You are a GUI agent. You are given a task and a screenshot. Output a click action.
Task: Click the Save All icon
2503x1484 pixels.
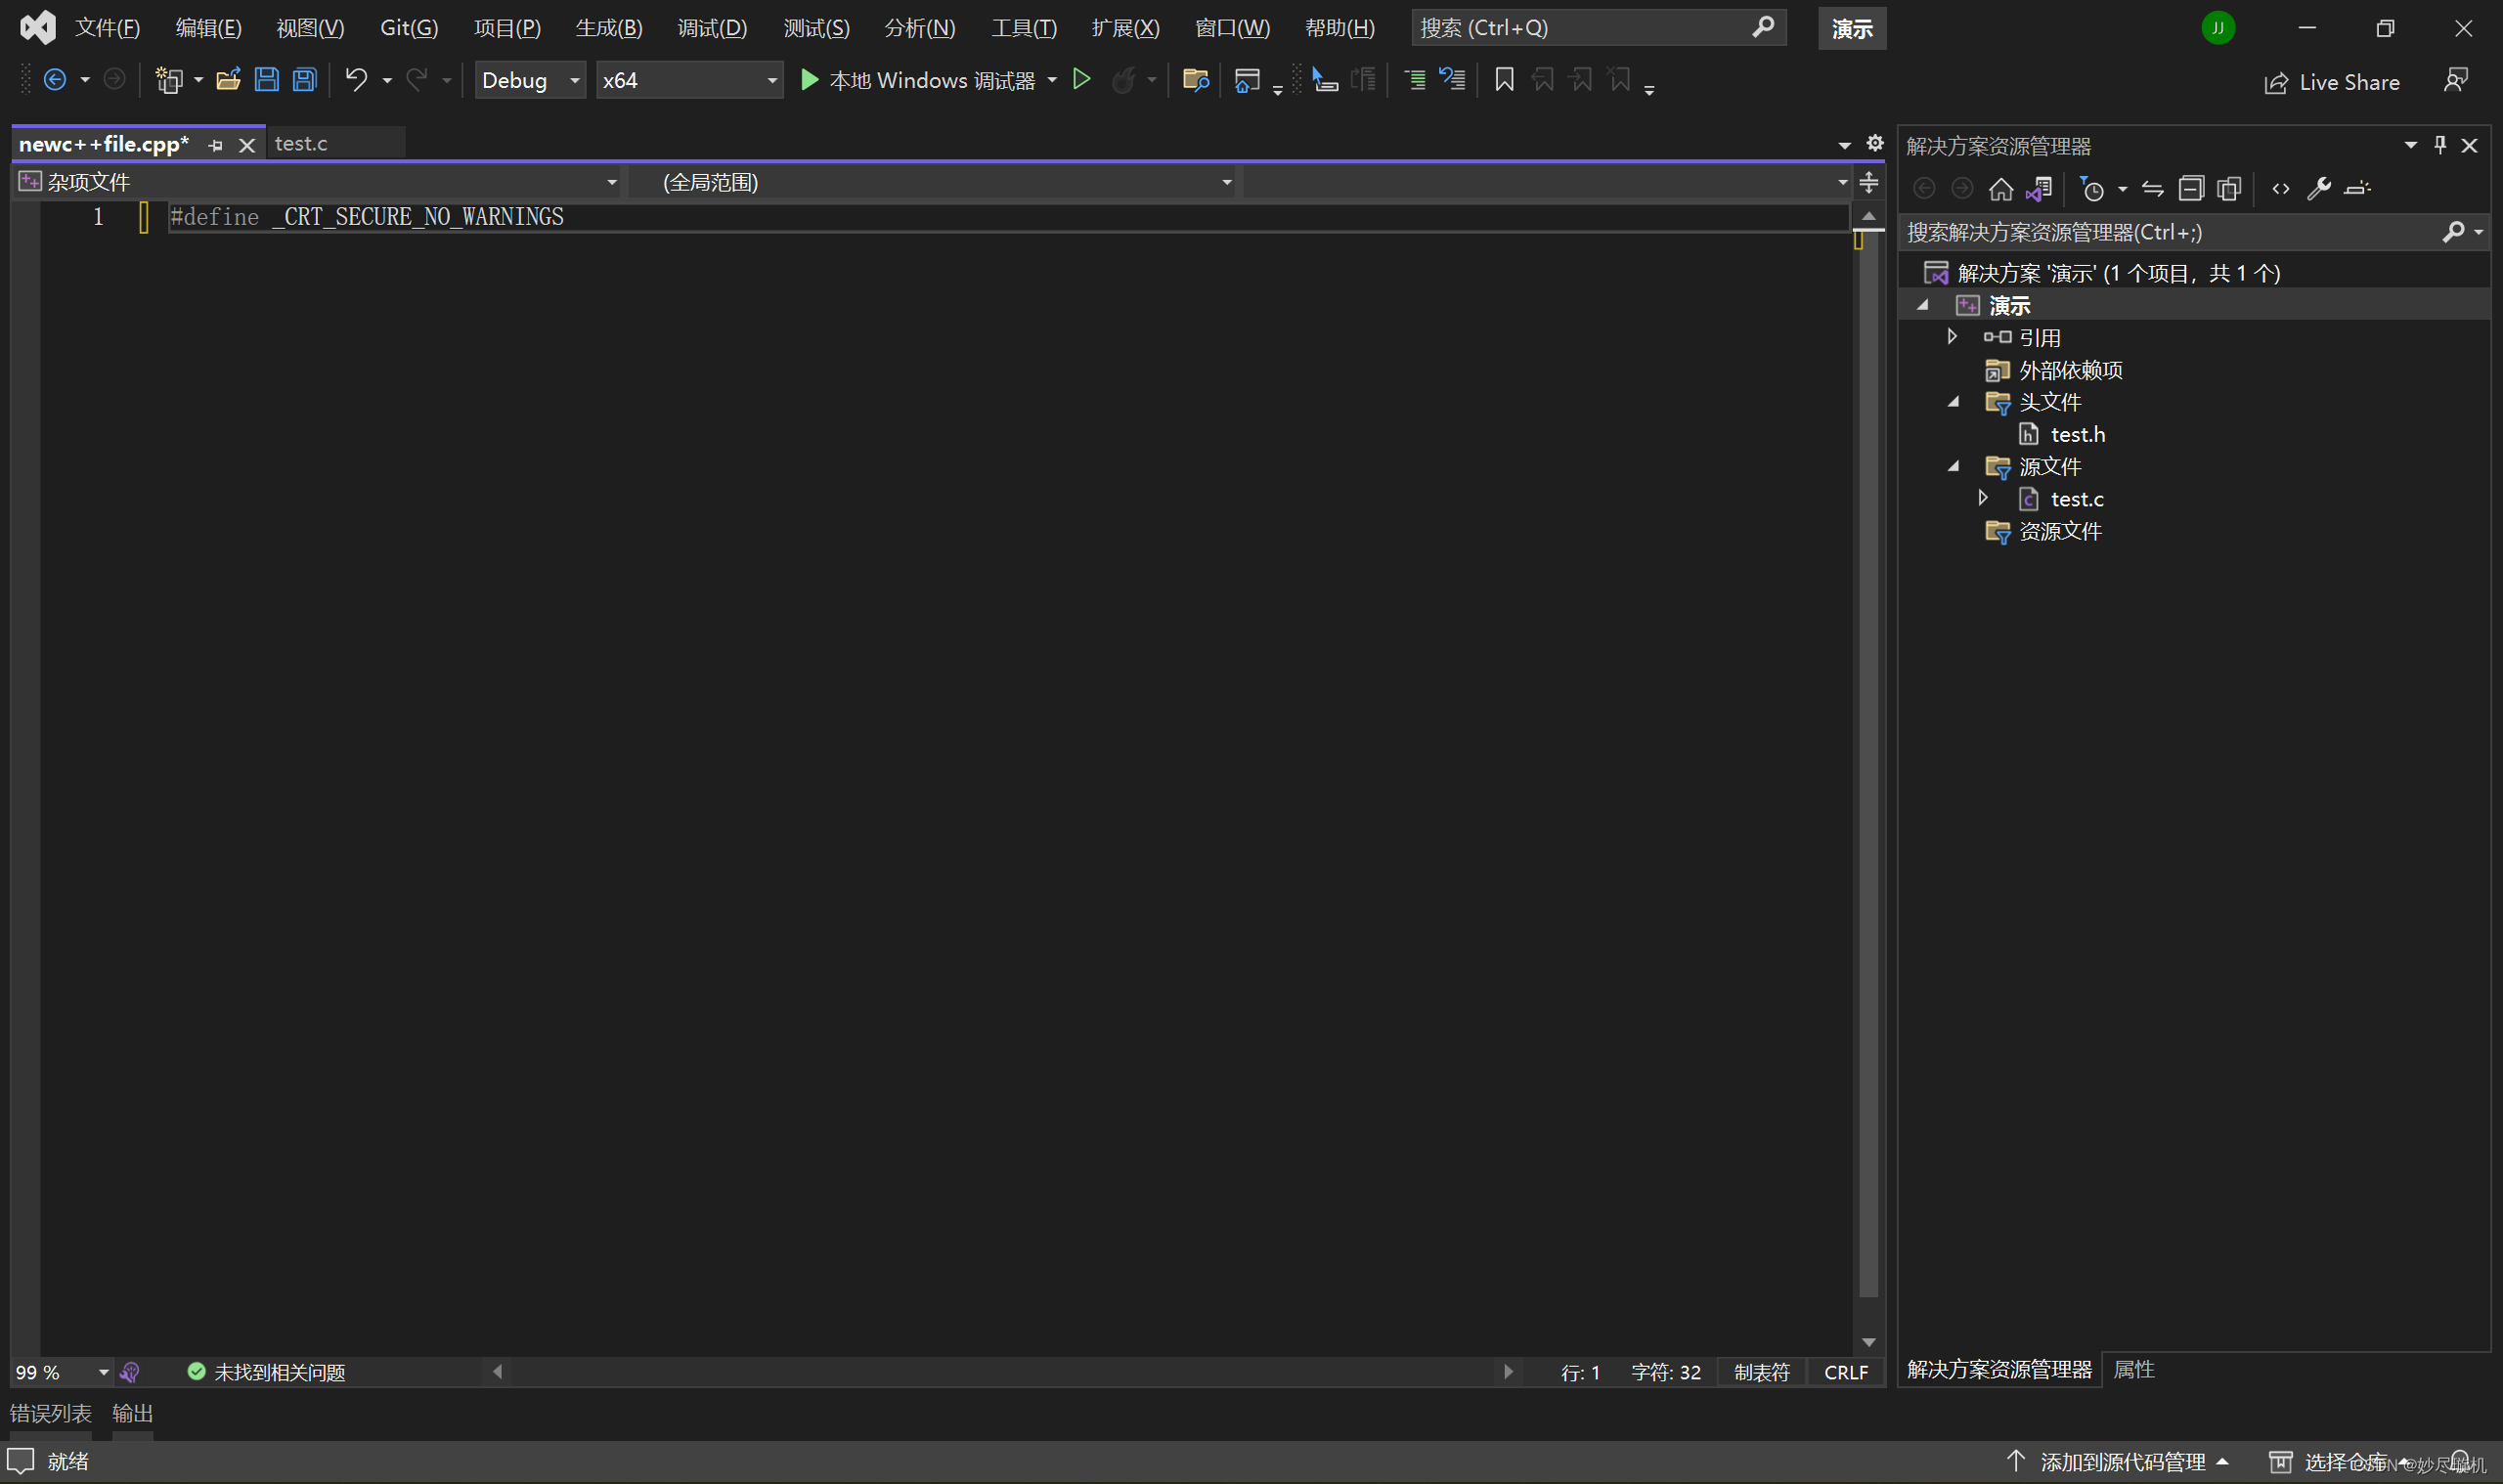pos(303,79)
